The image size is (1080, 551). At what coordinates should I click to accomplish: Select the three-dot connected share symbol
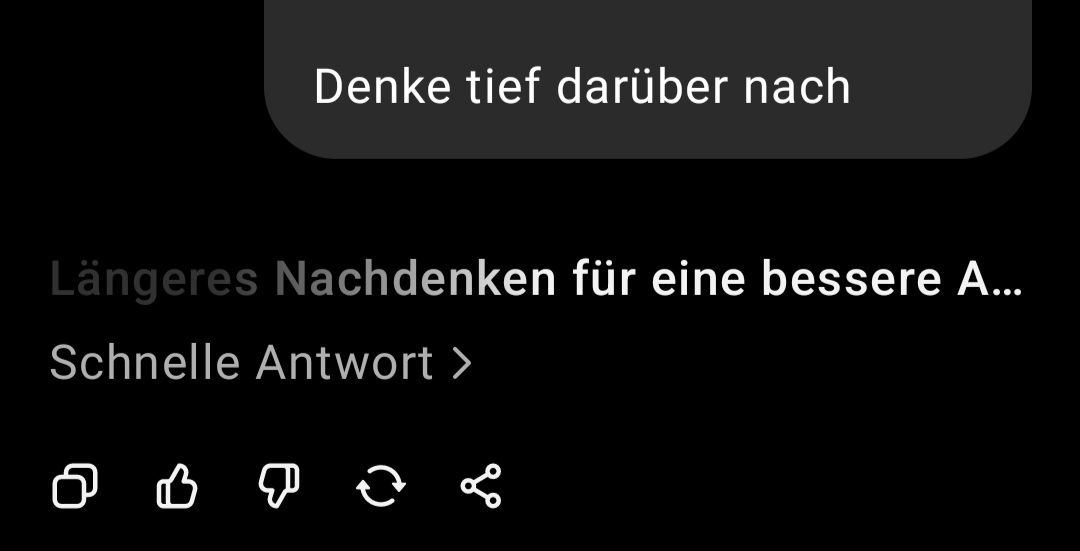pos(481,486)
